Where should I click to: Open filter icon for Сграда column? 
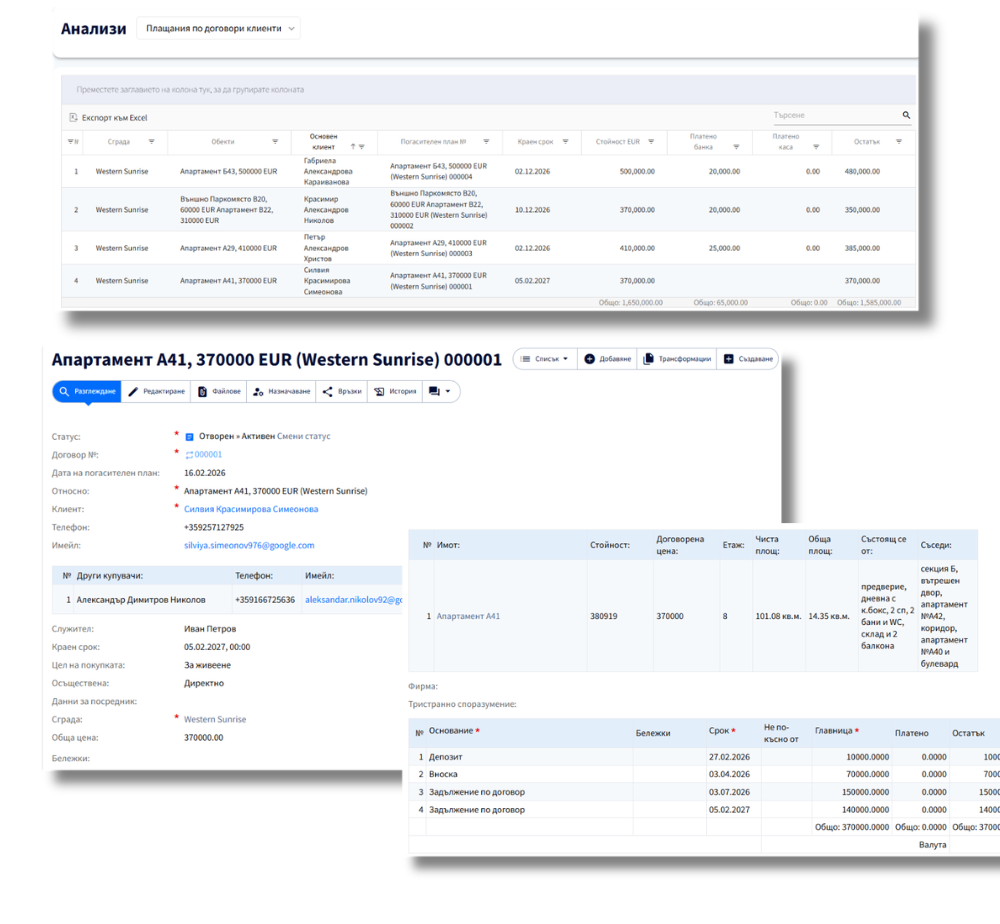[x=153, y=142]
